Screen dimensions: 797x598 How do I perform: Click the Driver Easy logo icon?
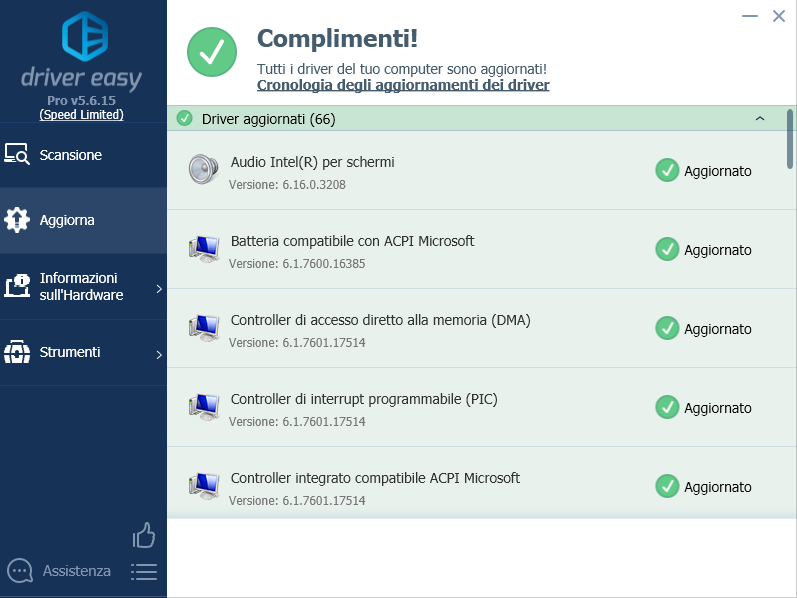point(84,36)
